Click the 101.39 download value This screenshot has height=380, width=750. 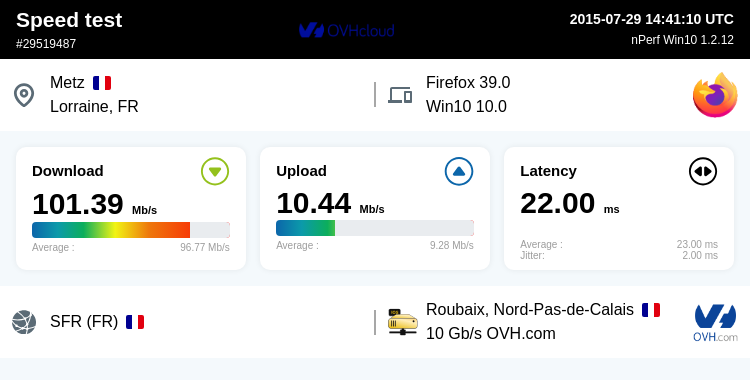click(78, 204)
